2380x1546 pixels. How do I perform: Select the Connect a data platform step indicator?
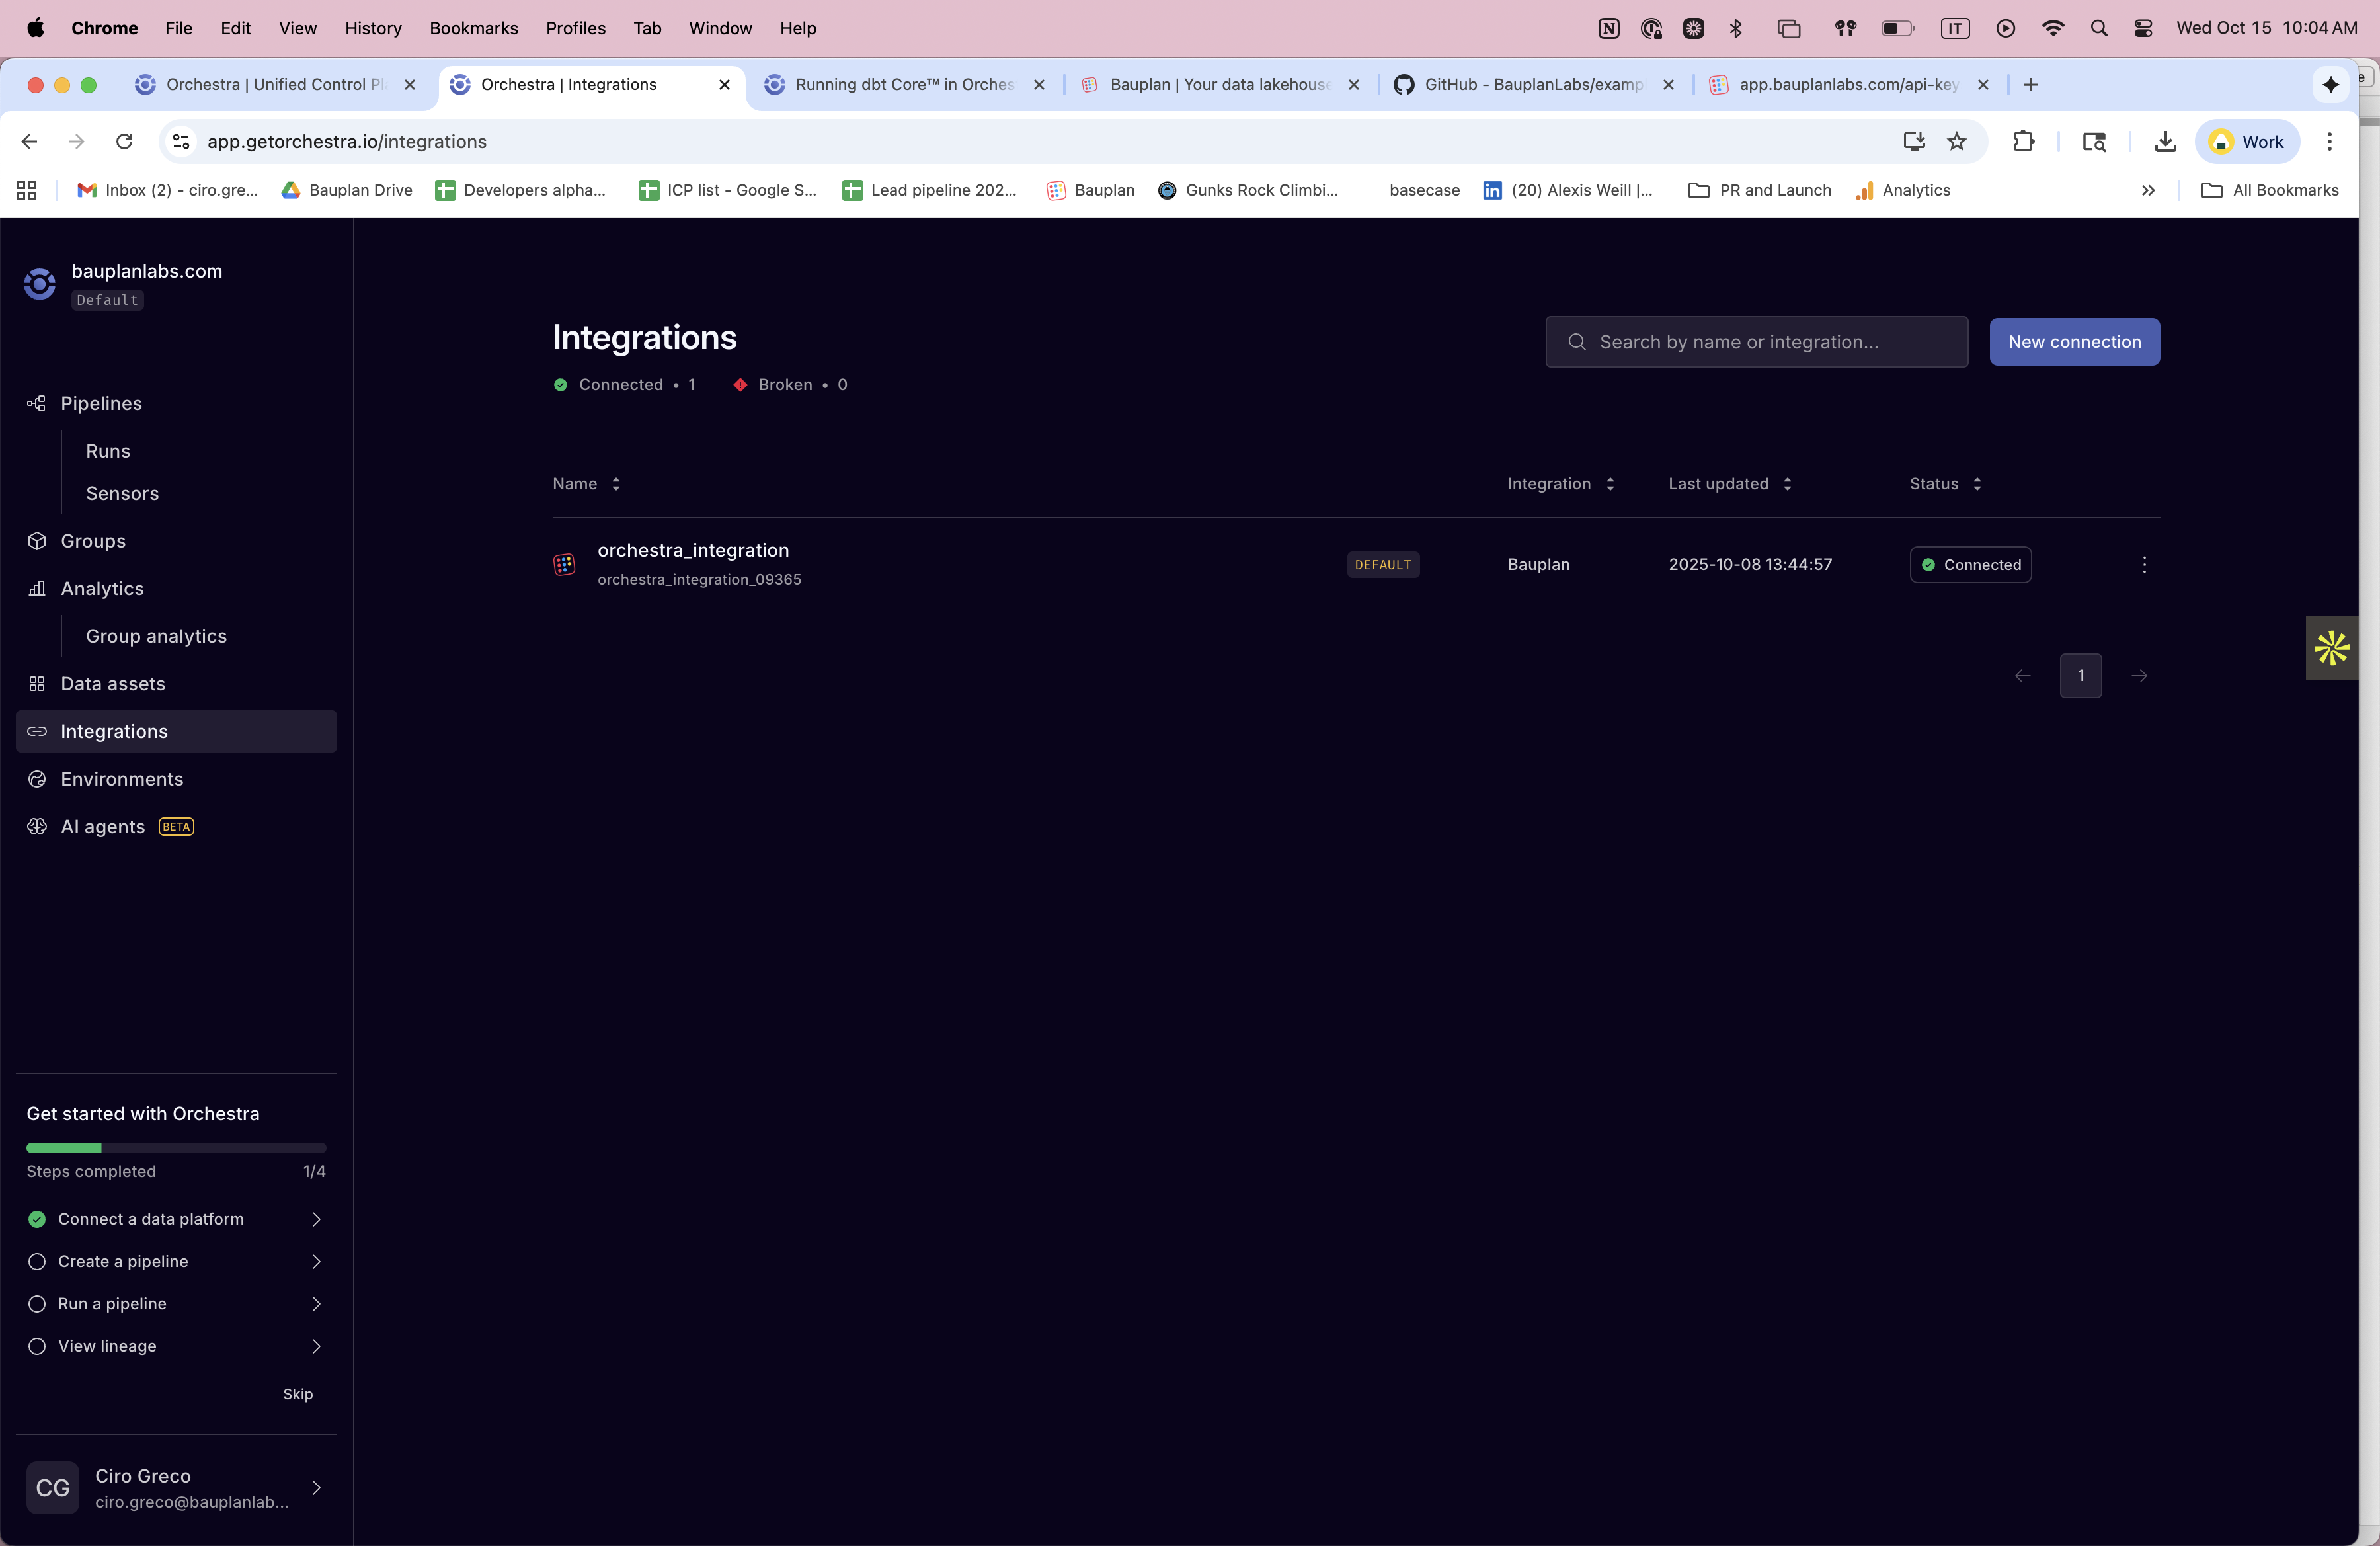pos(37,1219)
